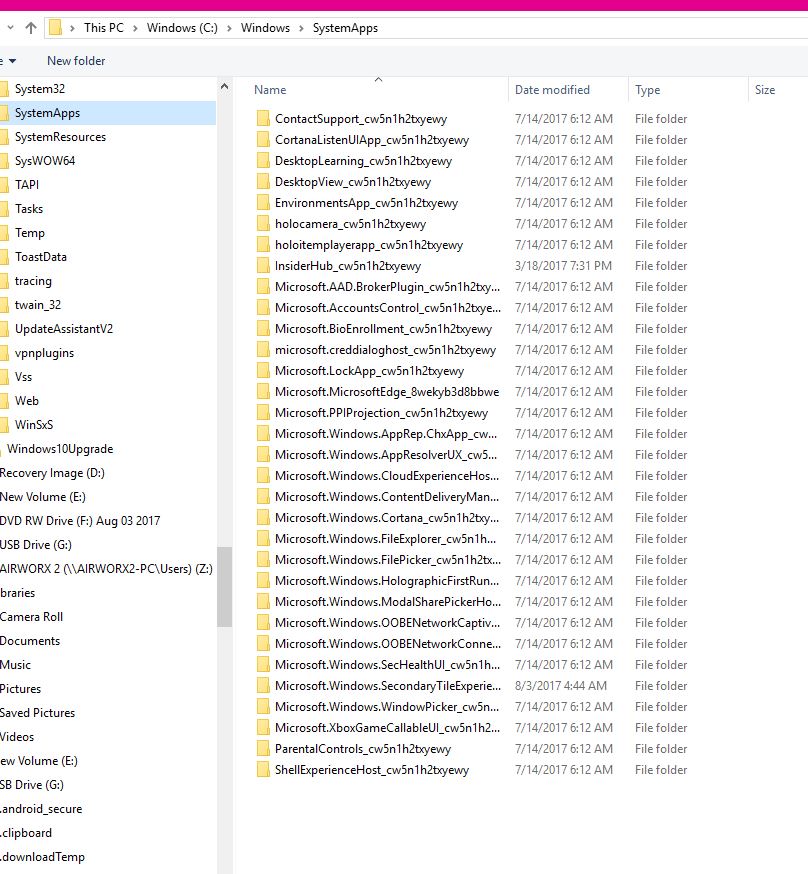Viewport: 808px width, 874px height.
Task: Click the ParentalControls folder icon
Action: click(x=263, y=749)
